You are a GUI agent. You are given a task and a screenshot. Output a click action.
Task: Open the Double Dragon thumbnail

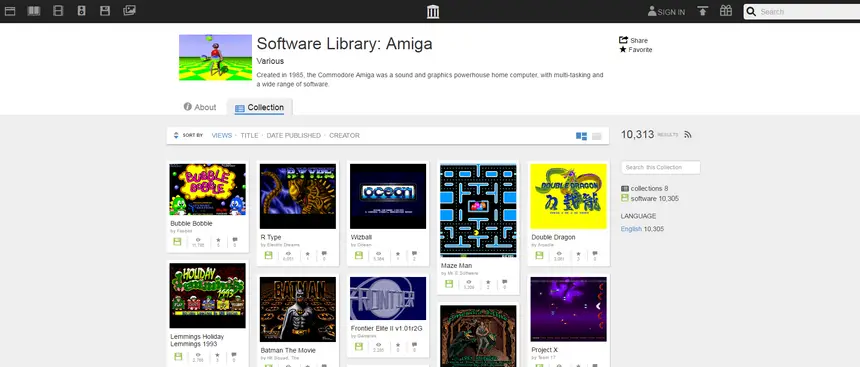click(568, 196)
